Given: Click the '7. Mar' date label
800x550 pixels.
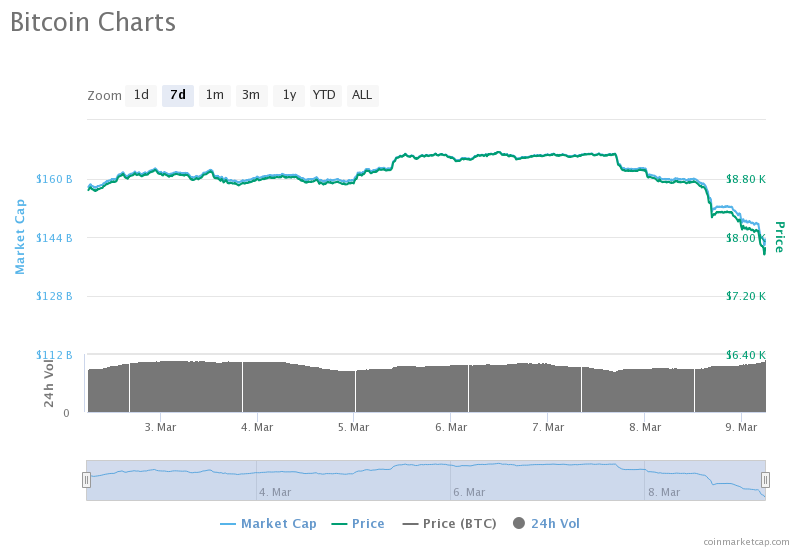Looking at the screenshot, I should tap(548, 428).
